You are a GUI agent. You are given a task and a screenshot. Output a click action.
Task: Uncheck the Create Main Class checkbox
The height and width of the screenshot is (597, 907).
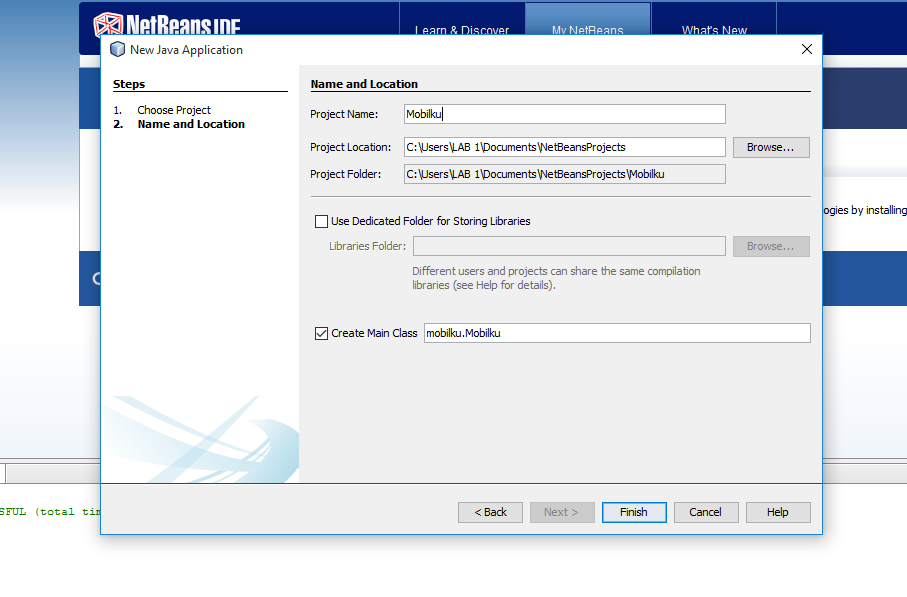321,333
